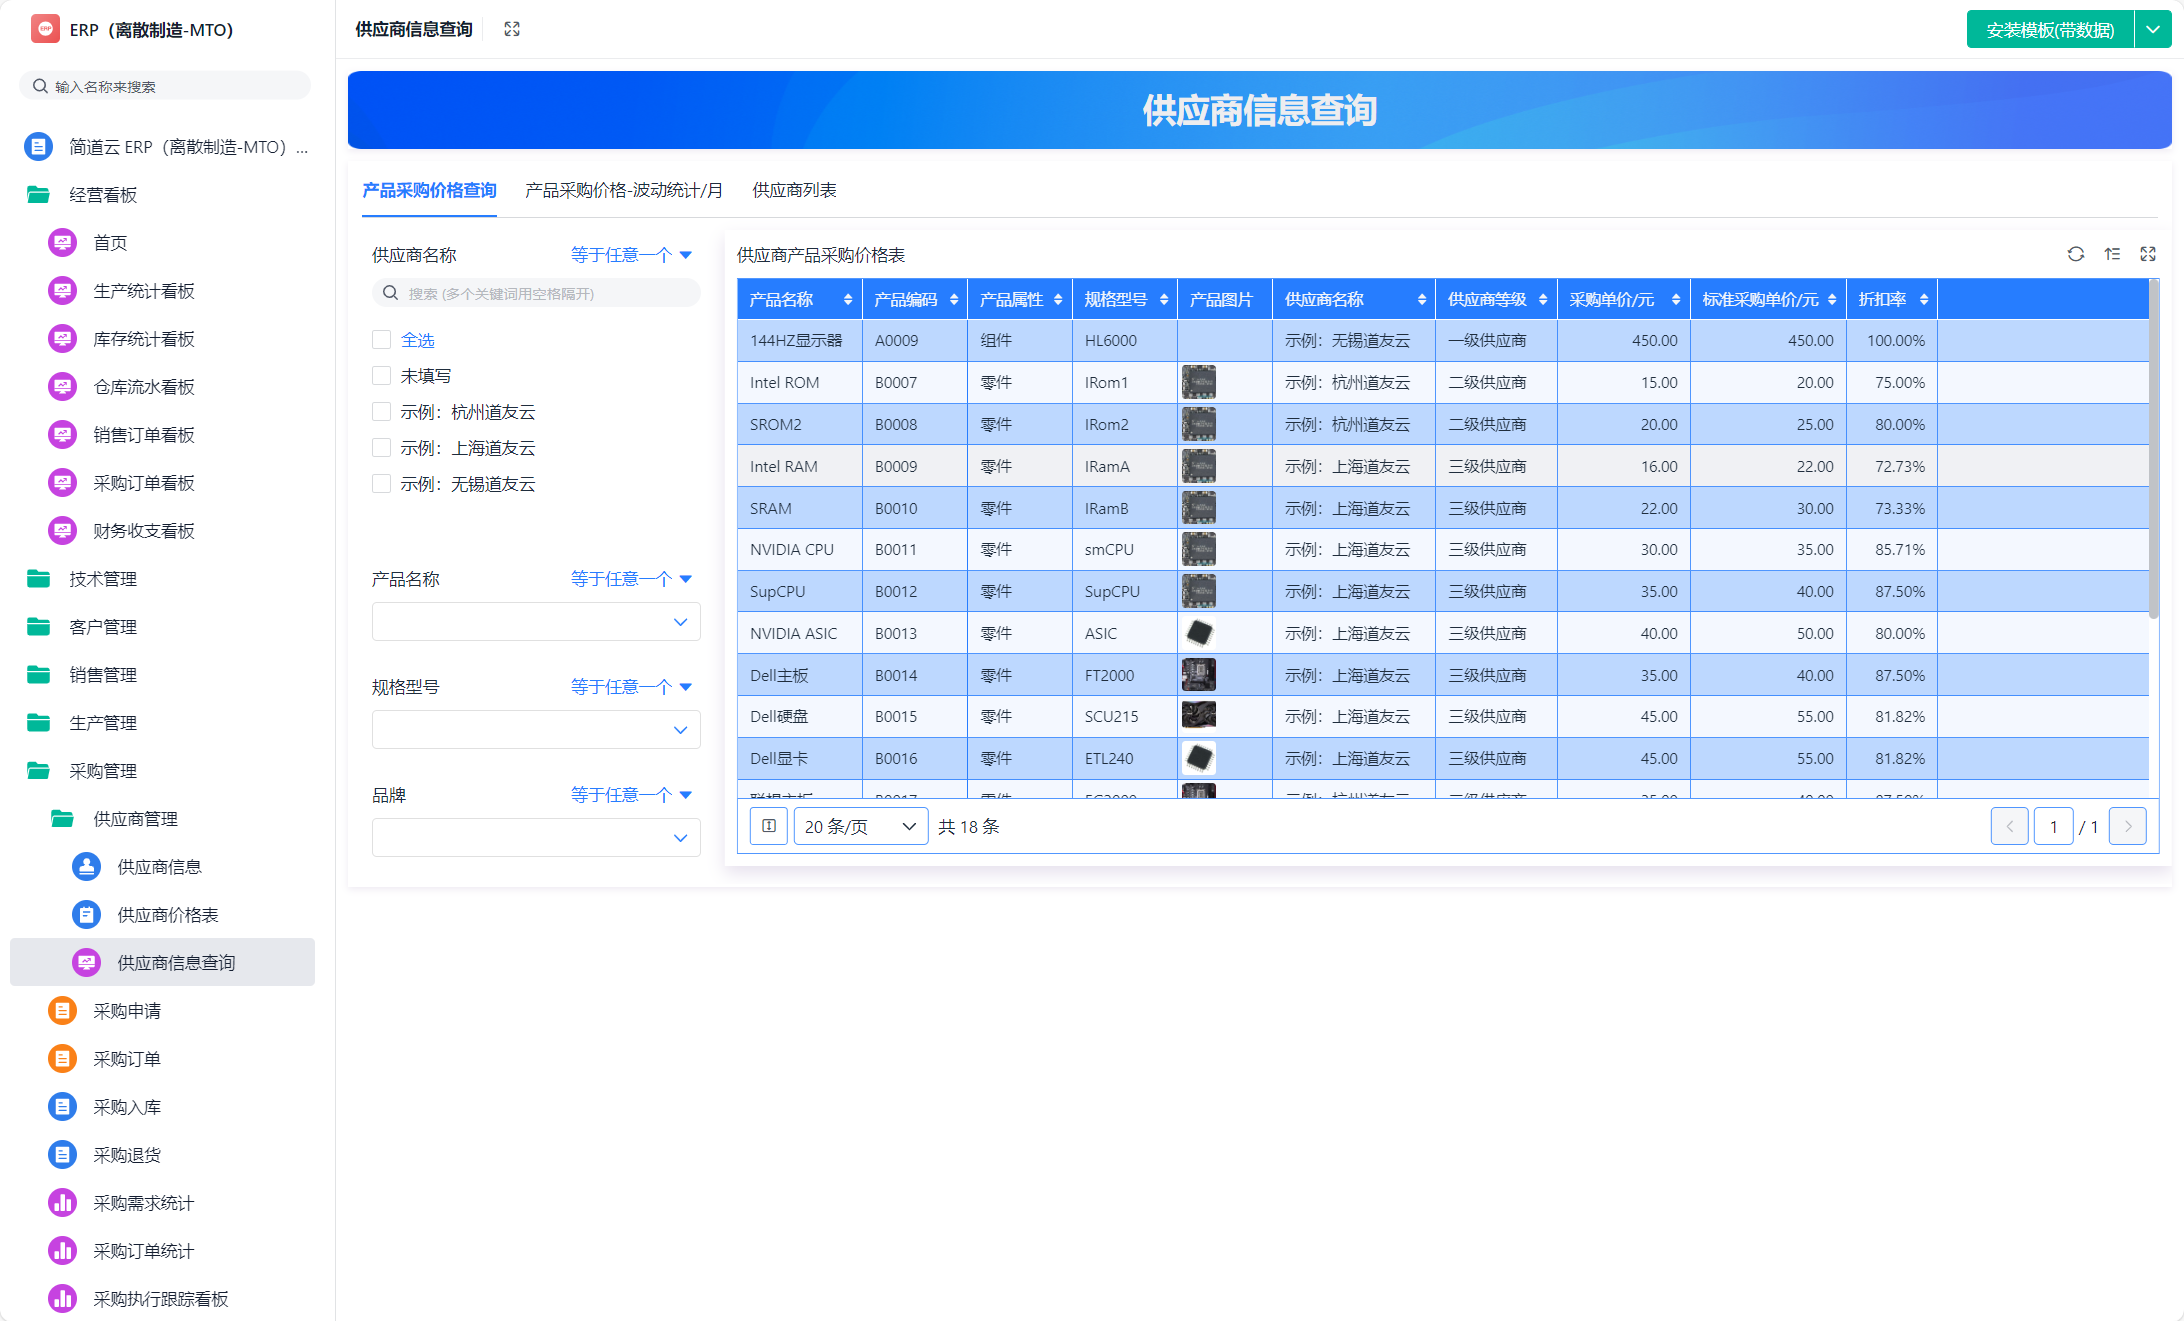Expand the price table to fullscreen
The width and height of the screenshot is (2184, 1321).
[2148, 254]
